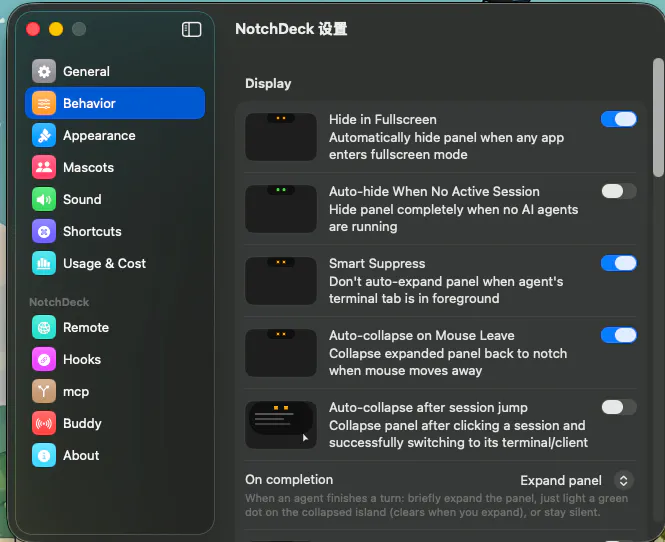The height and width of the screenshot is (542, 665).
Task: Click the Remote globe icon
Action: [x=44, y=327]
